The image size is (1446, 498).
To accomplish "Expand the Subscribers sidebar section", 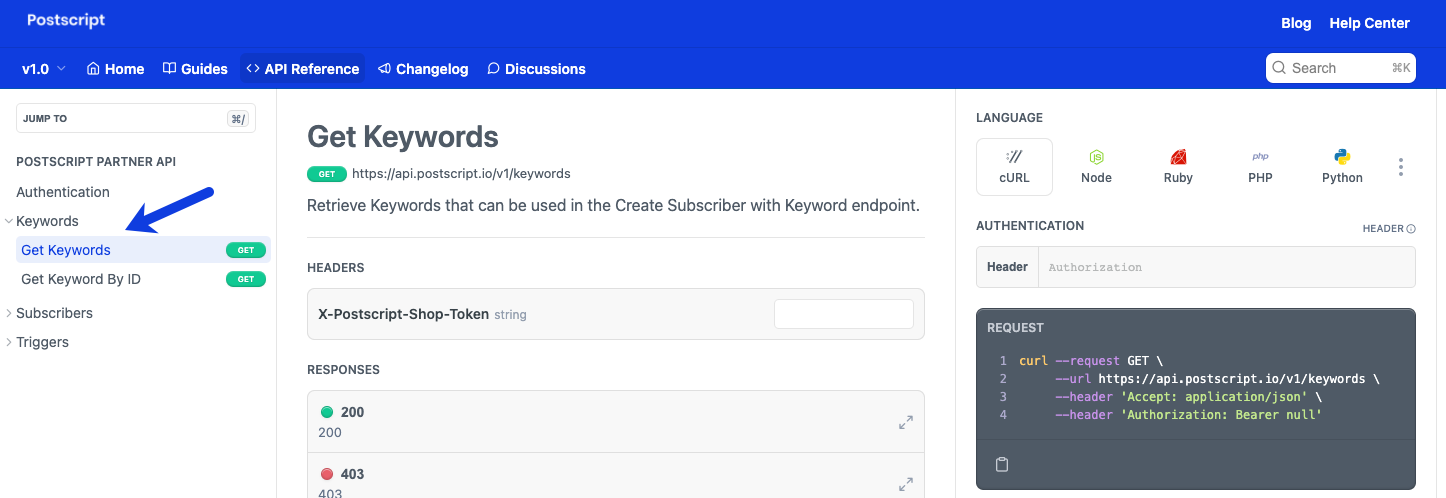I will (10, 313).
